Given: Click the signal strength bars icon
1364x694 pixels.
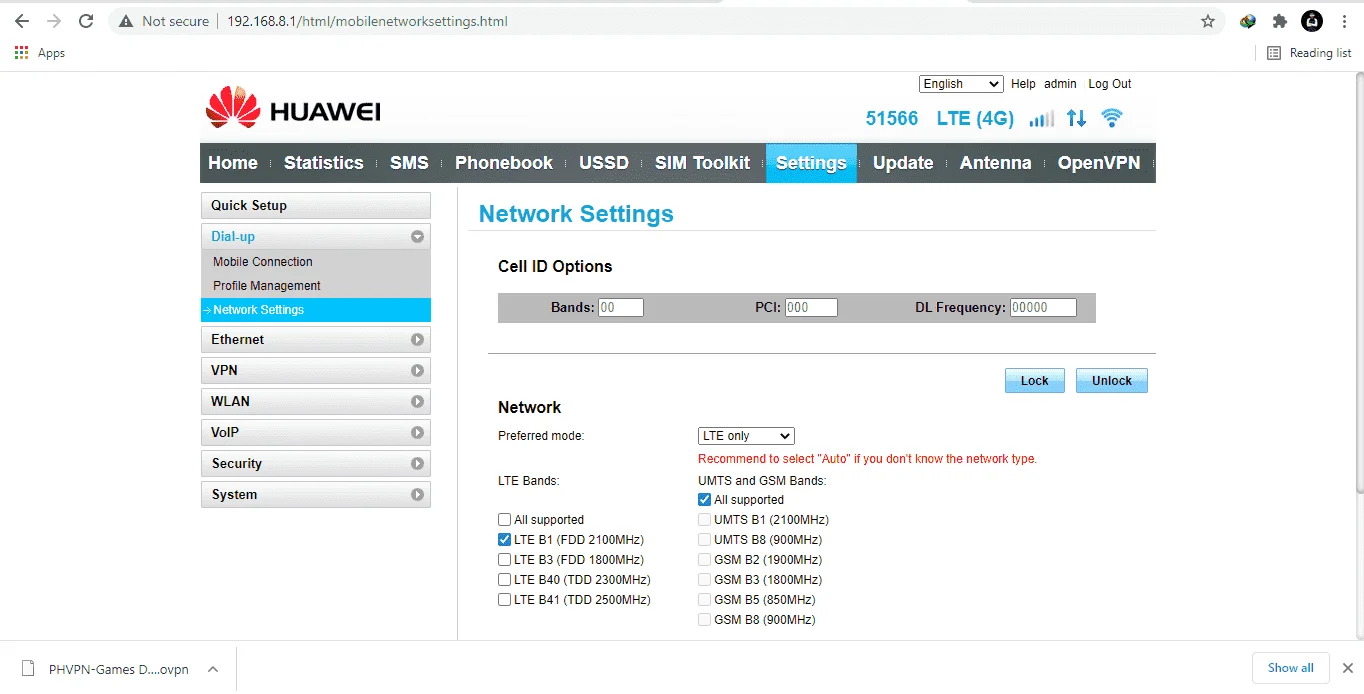Looking at the screenshot, I should click(x=1042, y=119).
